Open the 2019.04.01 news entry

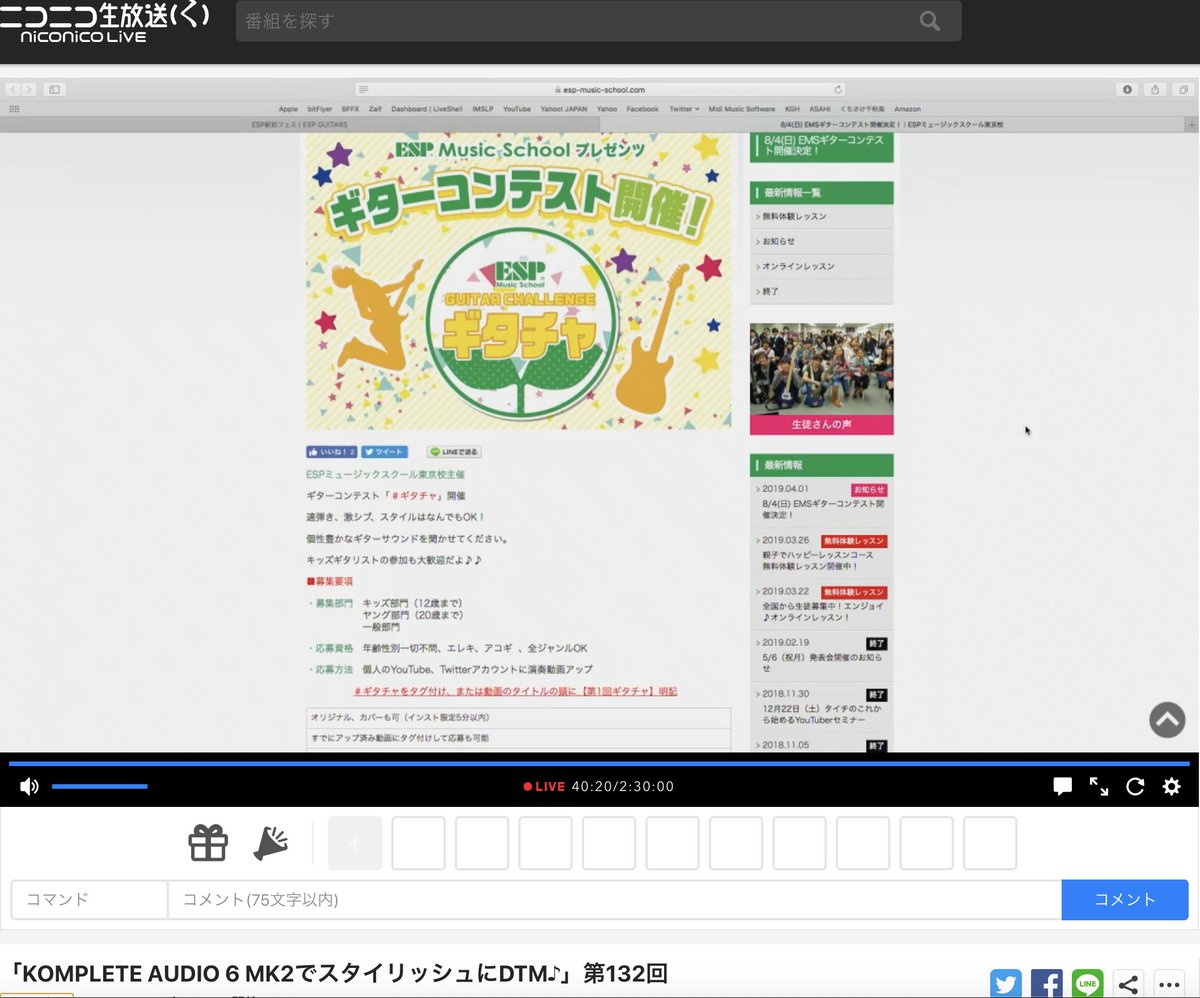click(x=821, y=503)
